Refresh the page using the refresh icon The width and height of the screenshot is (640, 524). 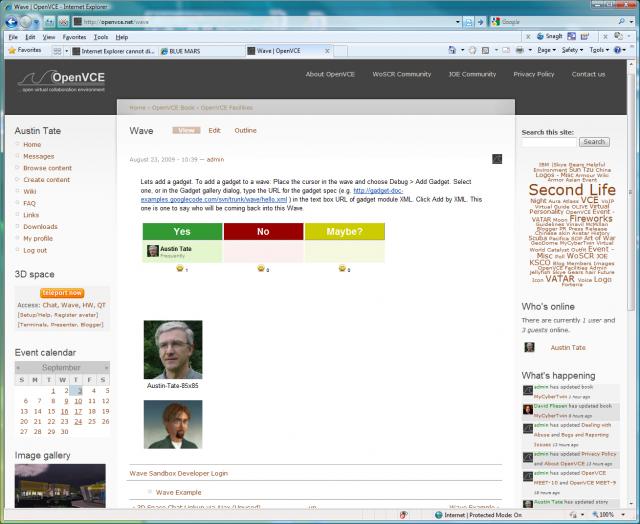pyautogui.click(x=50, y=22)
